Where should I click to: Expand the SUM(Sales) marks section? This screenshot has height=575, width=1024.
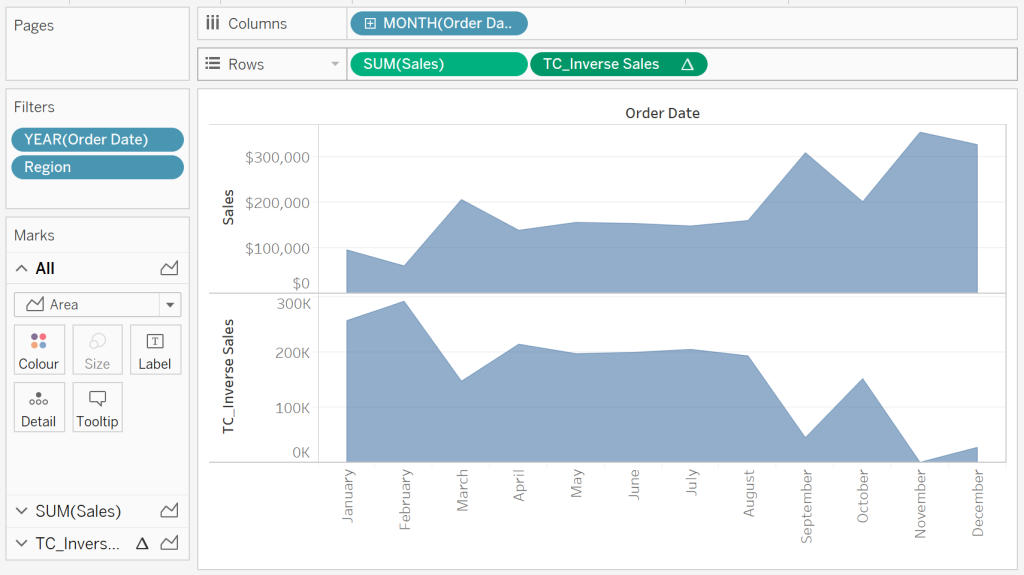click(x=22, y=511)
